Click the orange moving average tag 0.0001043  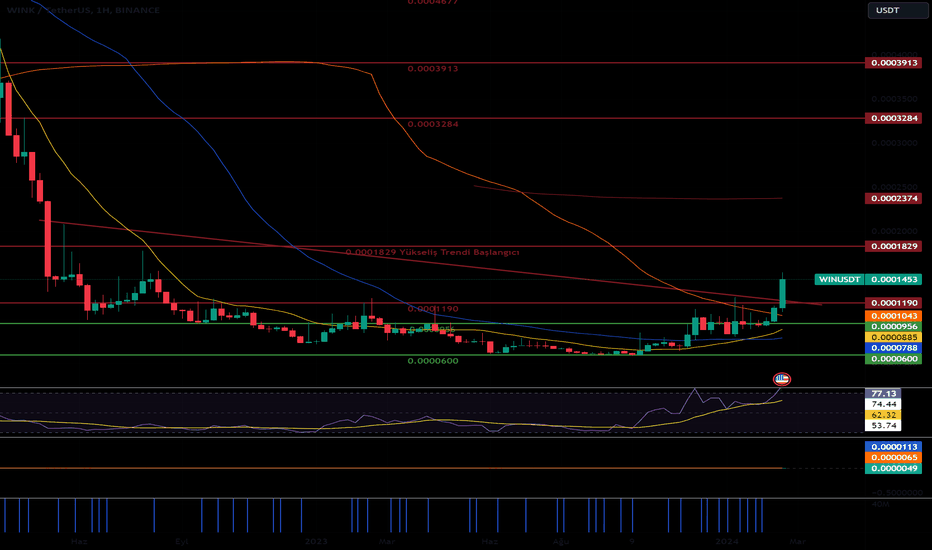click(893, 316)
